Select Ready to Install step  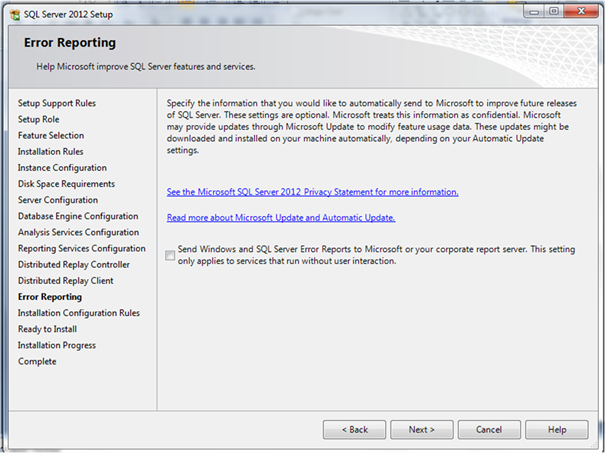(47, 329)
